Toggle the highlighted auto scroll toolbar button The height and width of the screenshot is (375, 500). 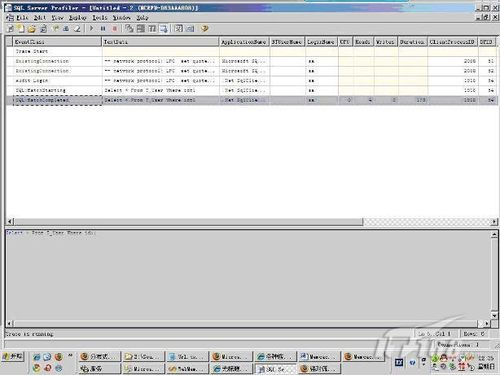coord(164,29)
